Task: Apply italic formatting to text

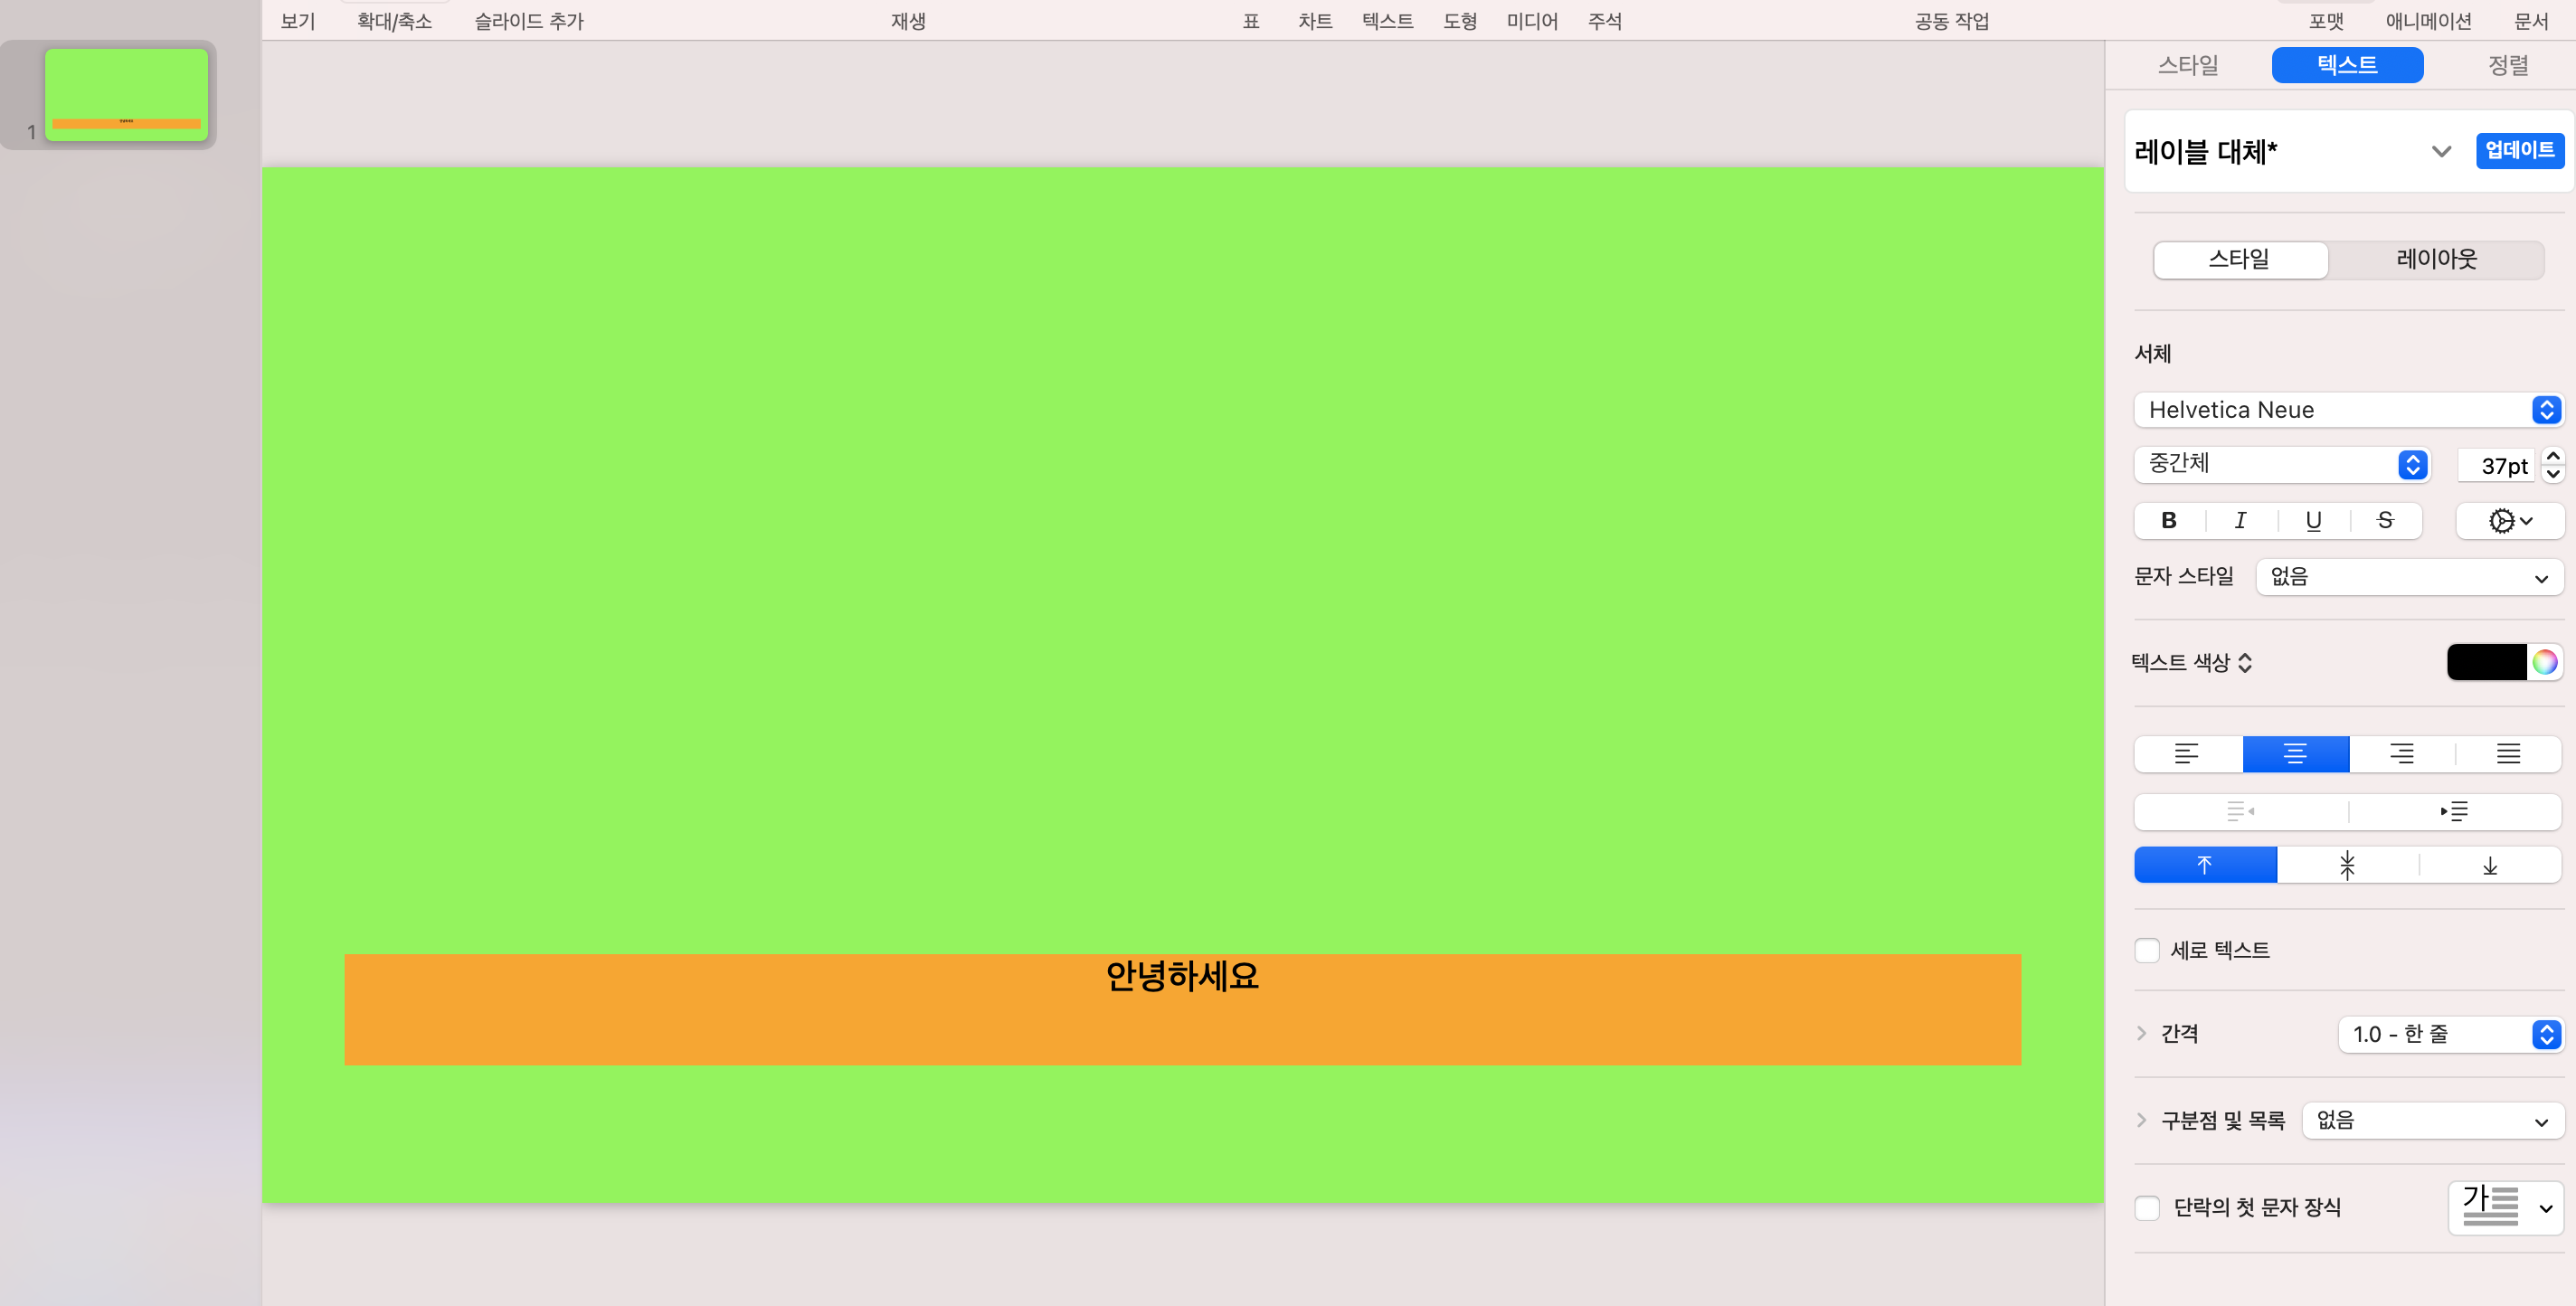Action: click(2240, 520)
